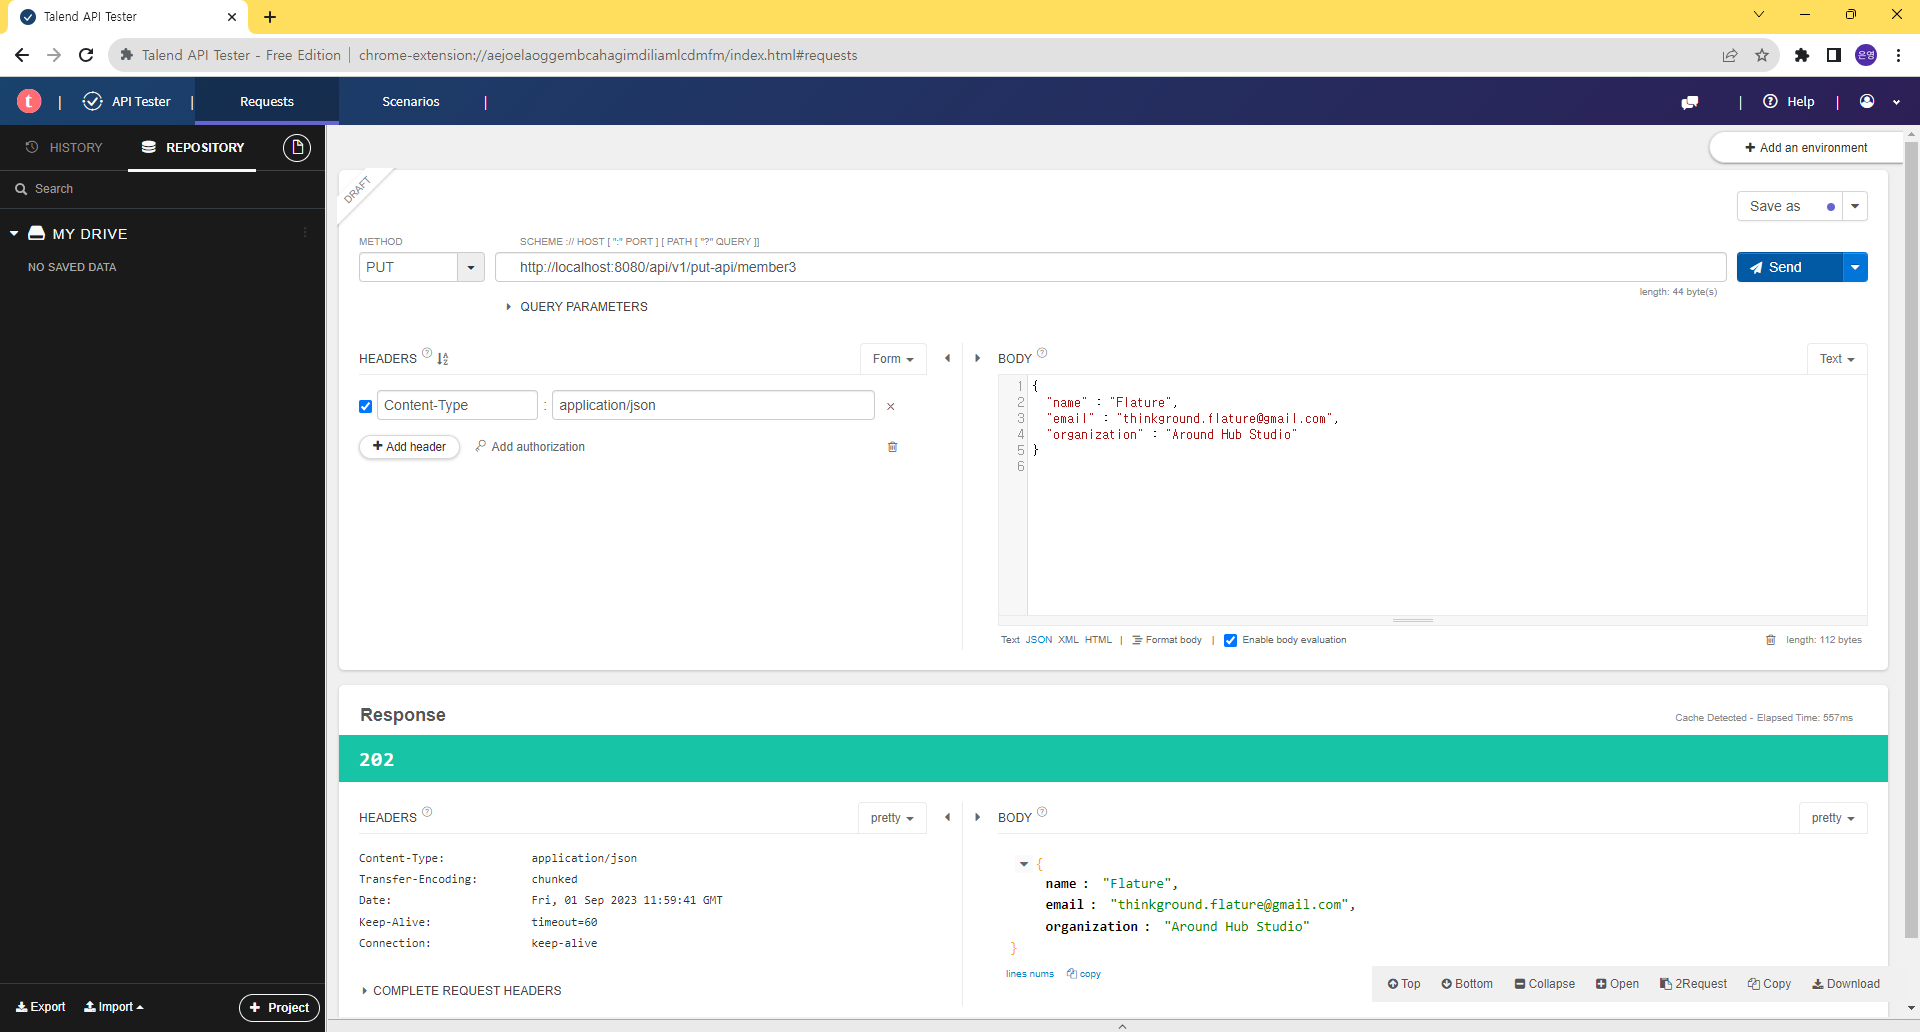Bookmark this page with the star icon
Screen dimensions: 1920x1032
pyautogui.click(x=1762, y=55)
